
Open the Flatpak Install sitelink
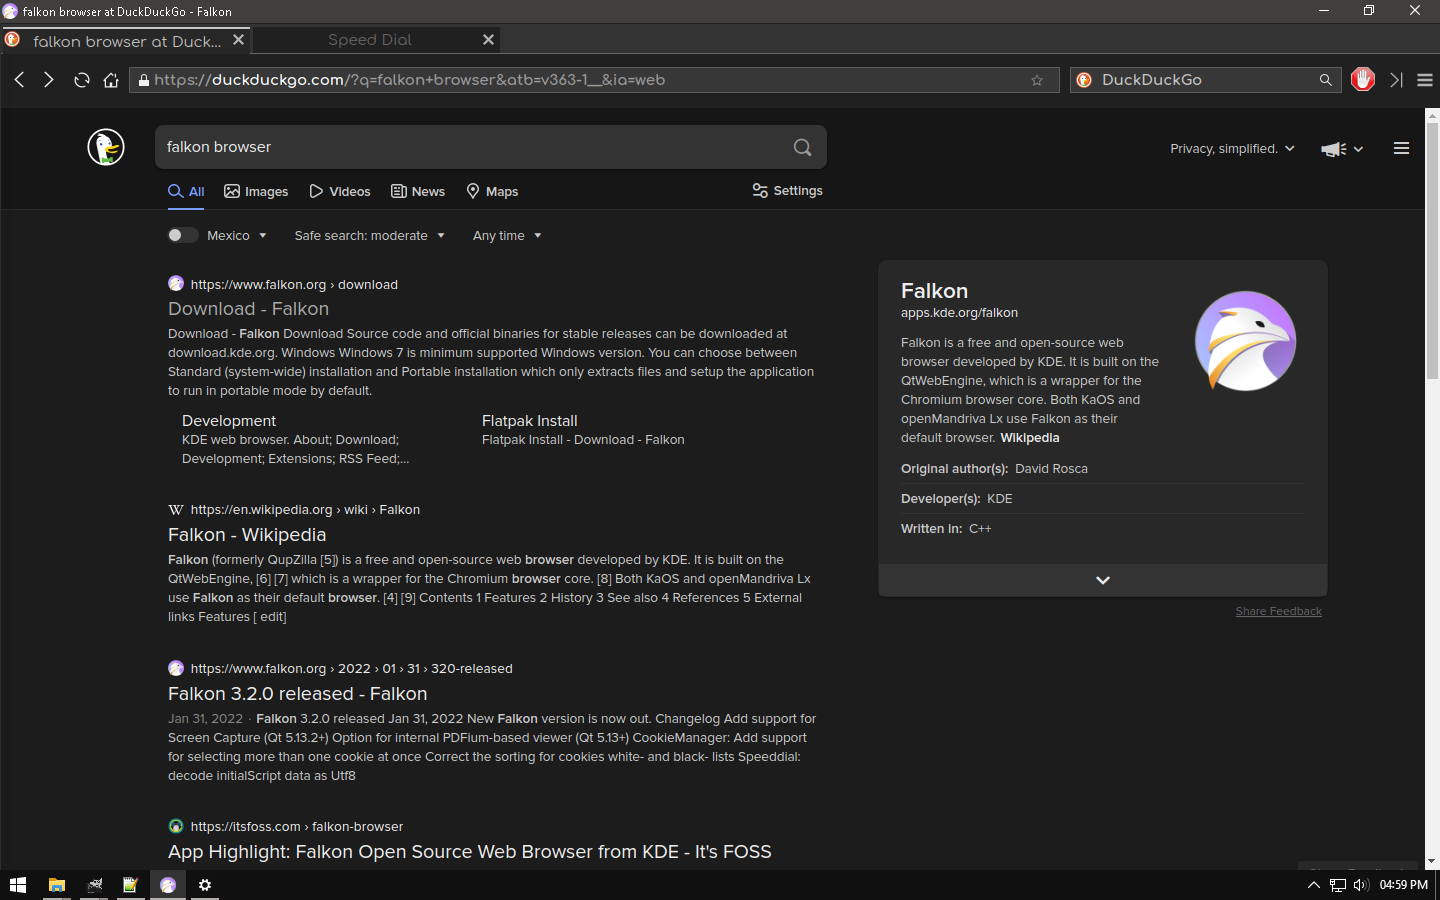click(x=530, y=421)
